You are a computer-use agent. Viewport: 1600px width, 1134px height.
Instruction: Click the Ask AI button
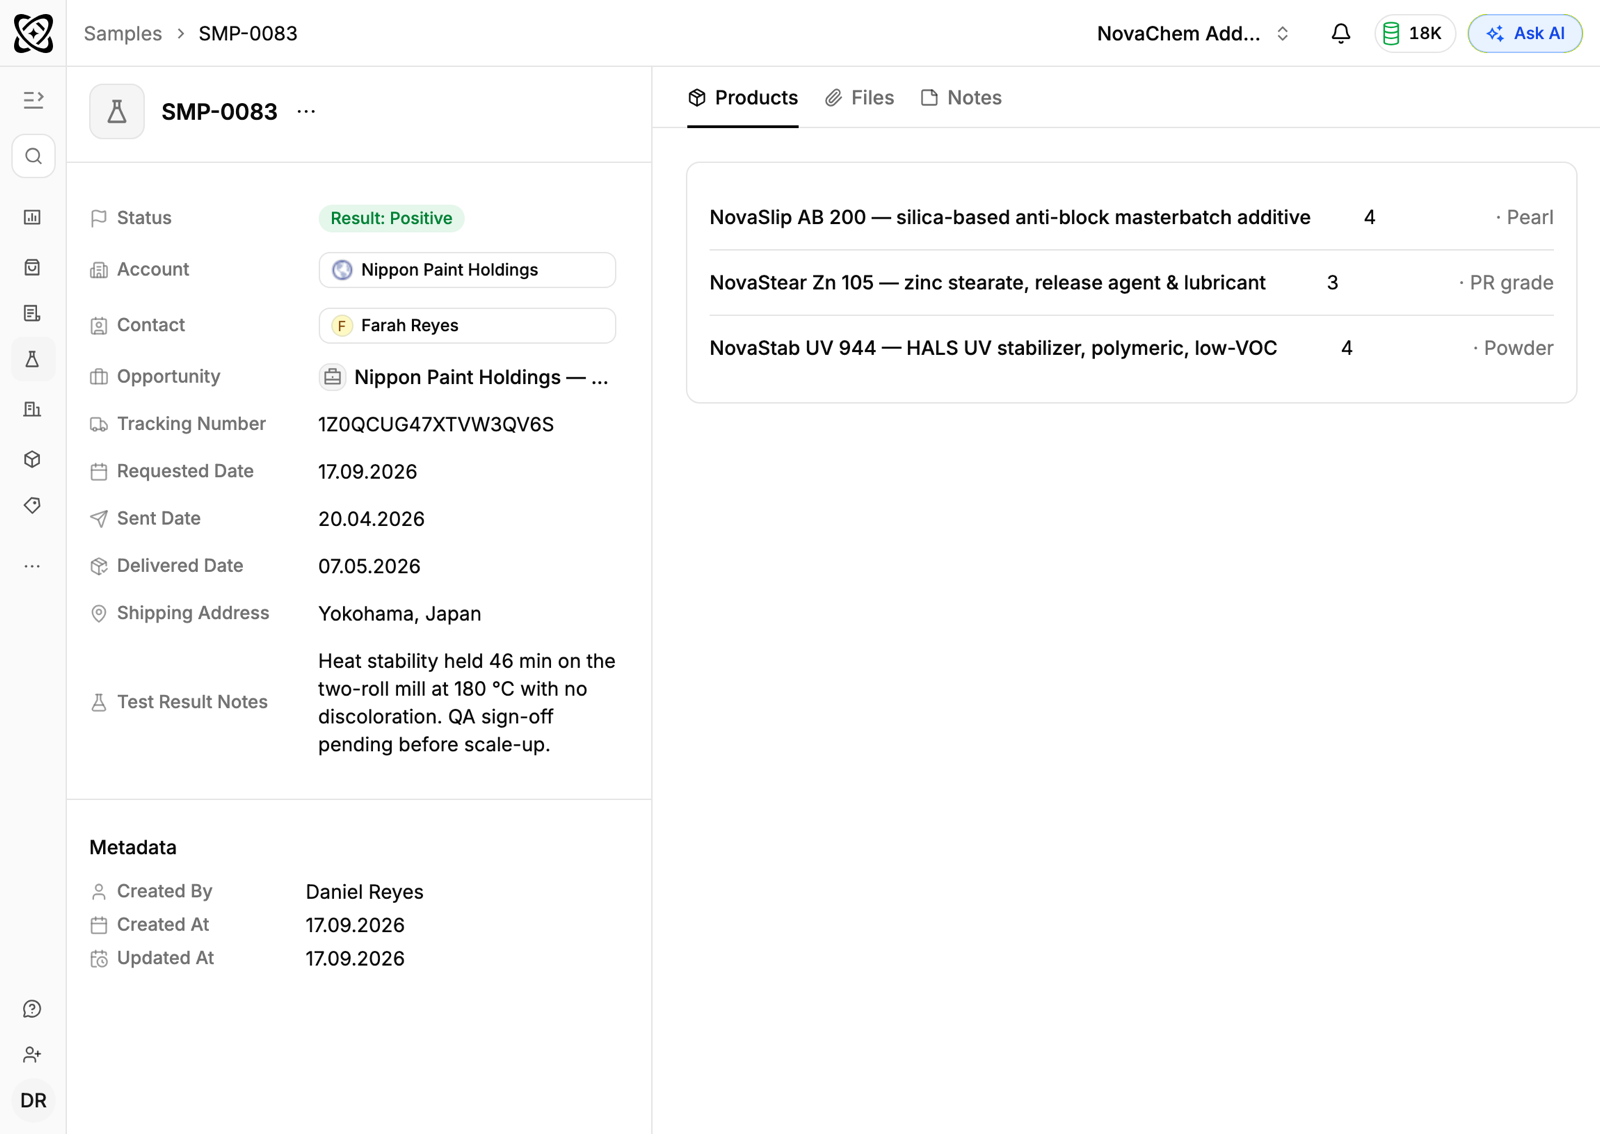pyautogui.click(x=1525, y=33)
